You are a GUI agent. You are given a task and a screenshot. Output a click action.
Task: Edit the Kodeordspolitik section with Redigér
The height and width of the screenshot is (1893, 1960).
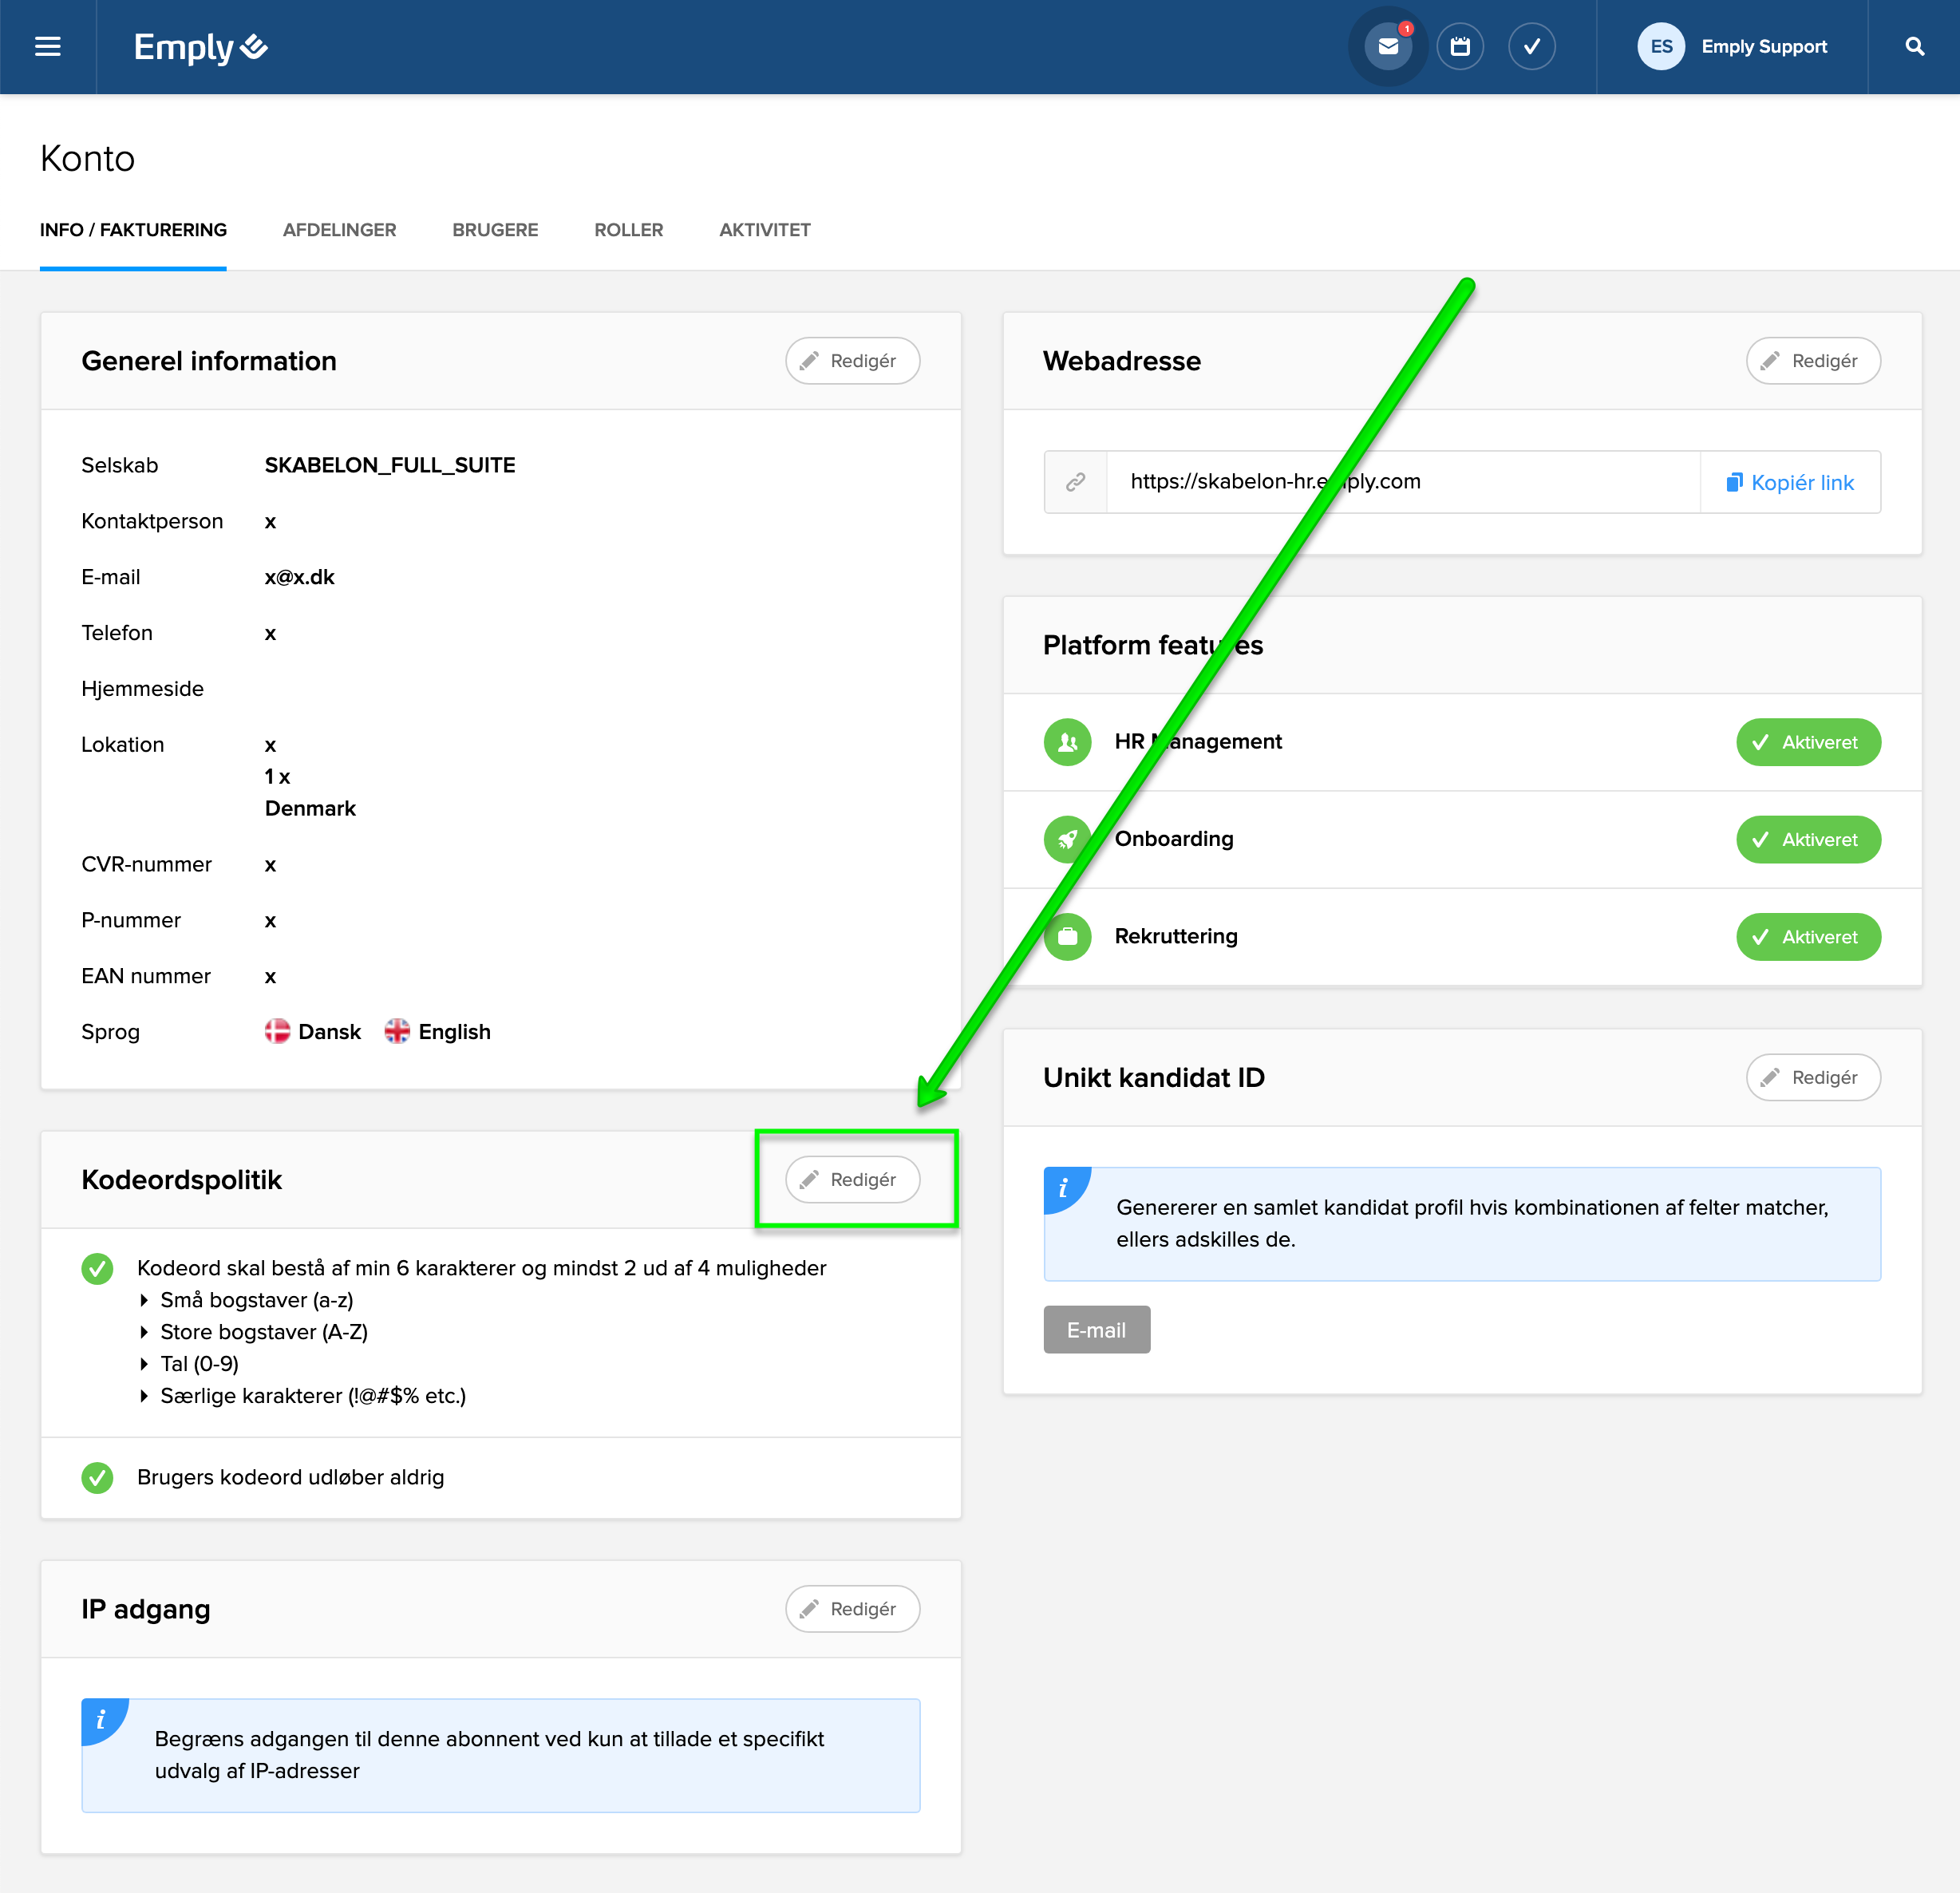852,1179
